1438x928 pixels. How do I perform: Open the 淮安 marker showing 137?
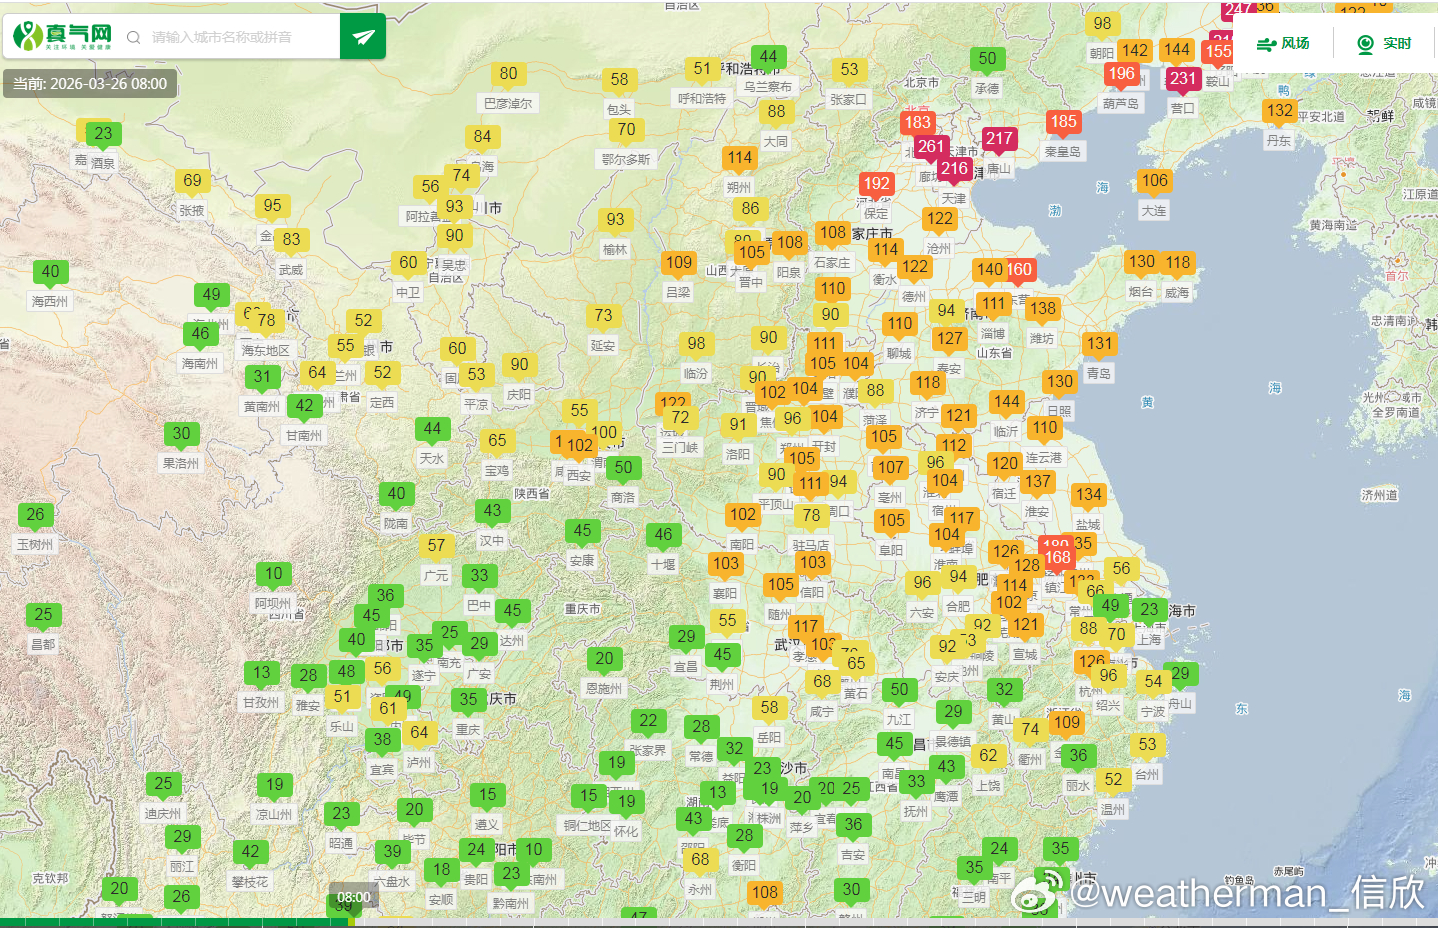tap(1037, 483)
